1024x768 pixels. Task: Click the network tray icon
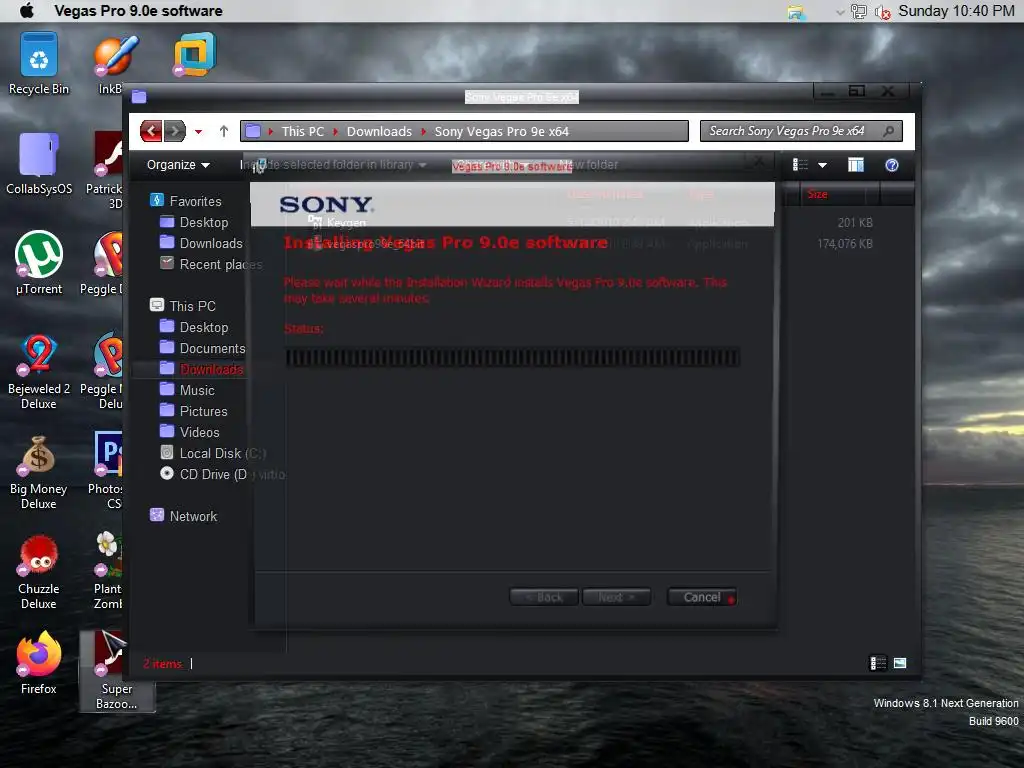click(x=859, y=12)
